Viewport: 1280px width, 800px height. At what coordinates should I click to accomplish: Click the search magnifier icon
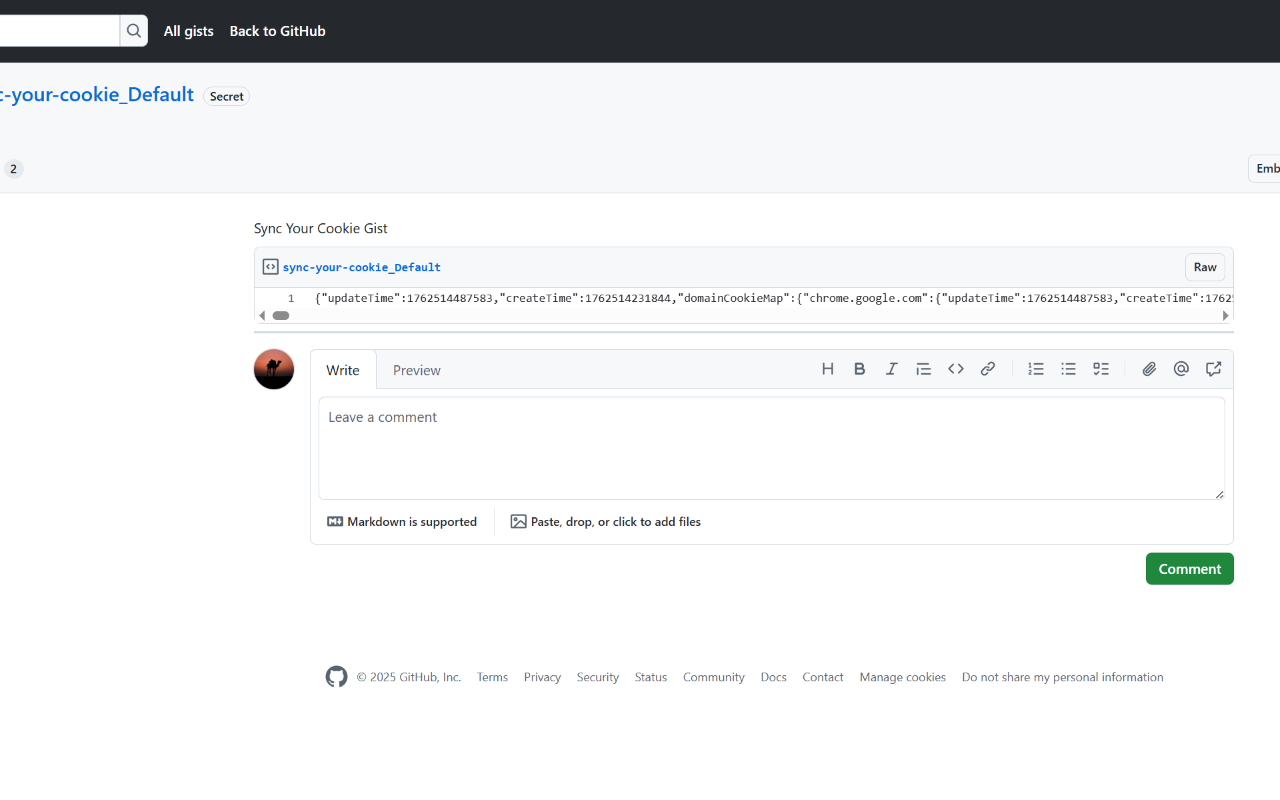point(133,31)
